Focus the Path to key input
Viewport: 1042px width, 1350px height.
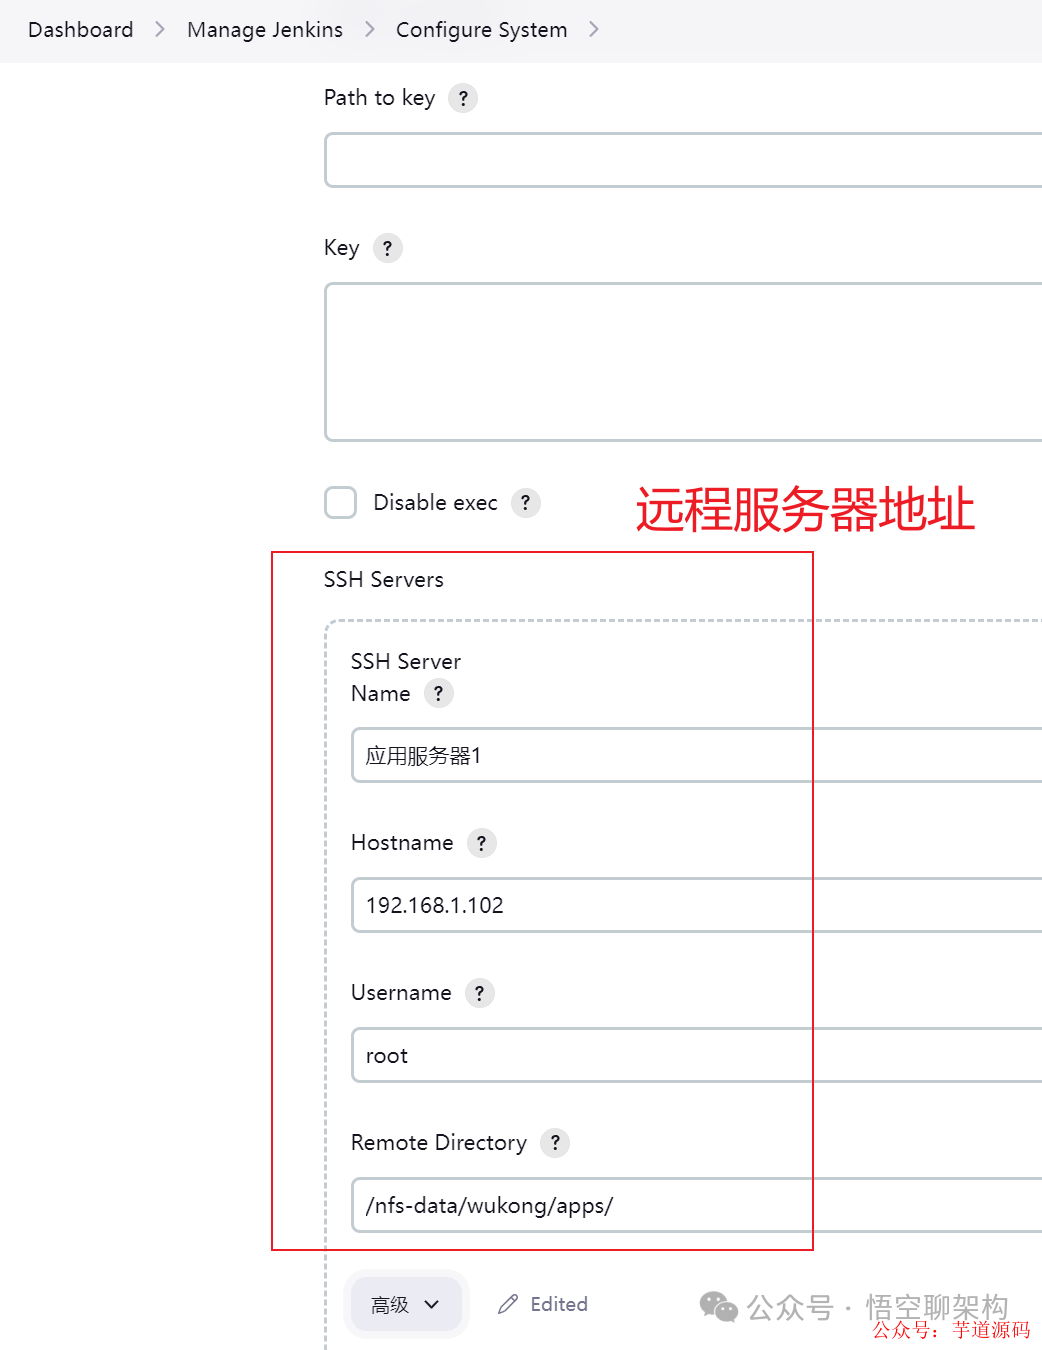pyautogui.click(x=683, y=160)
